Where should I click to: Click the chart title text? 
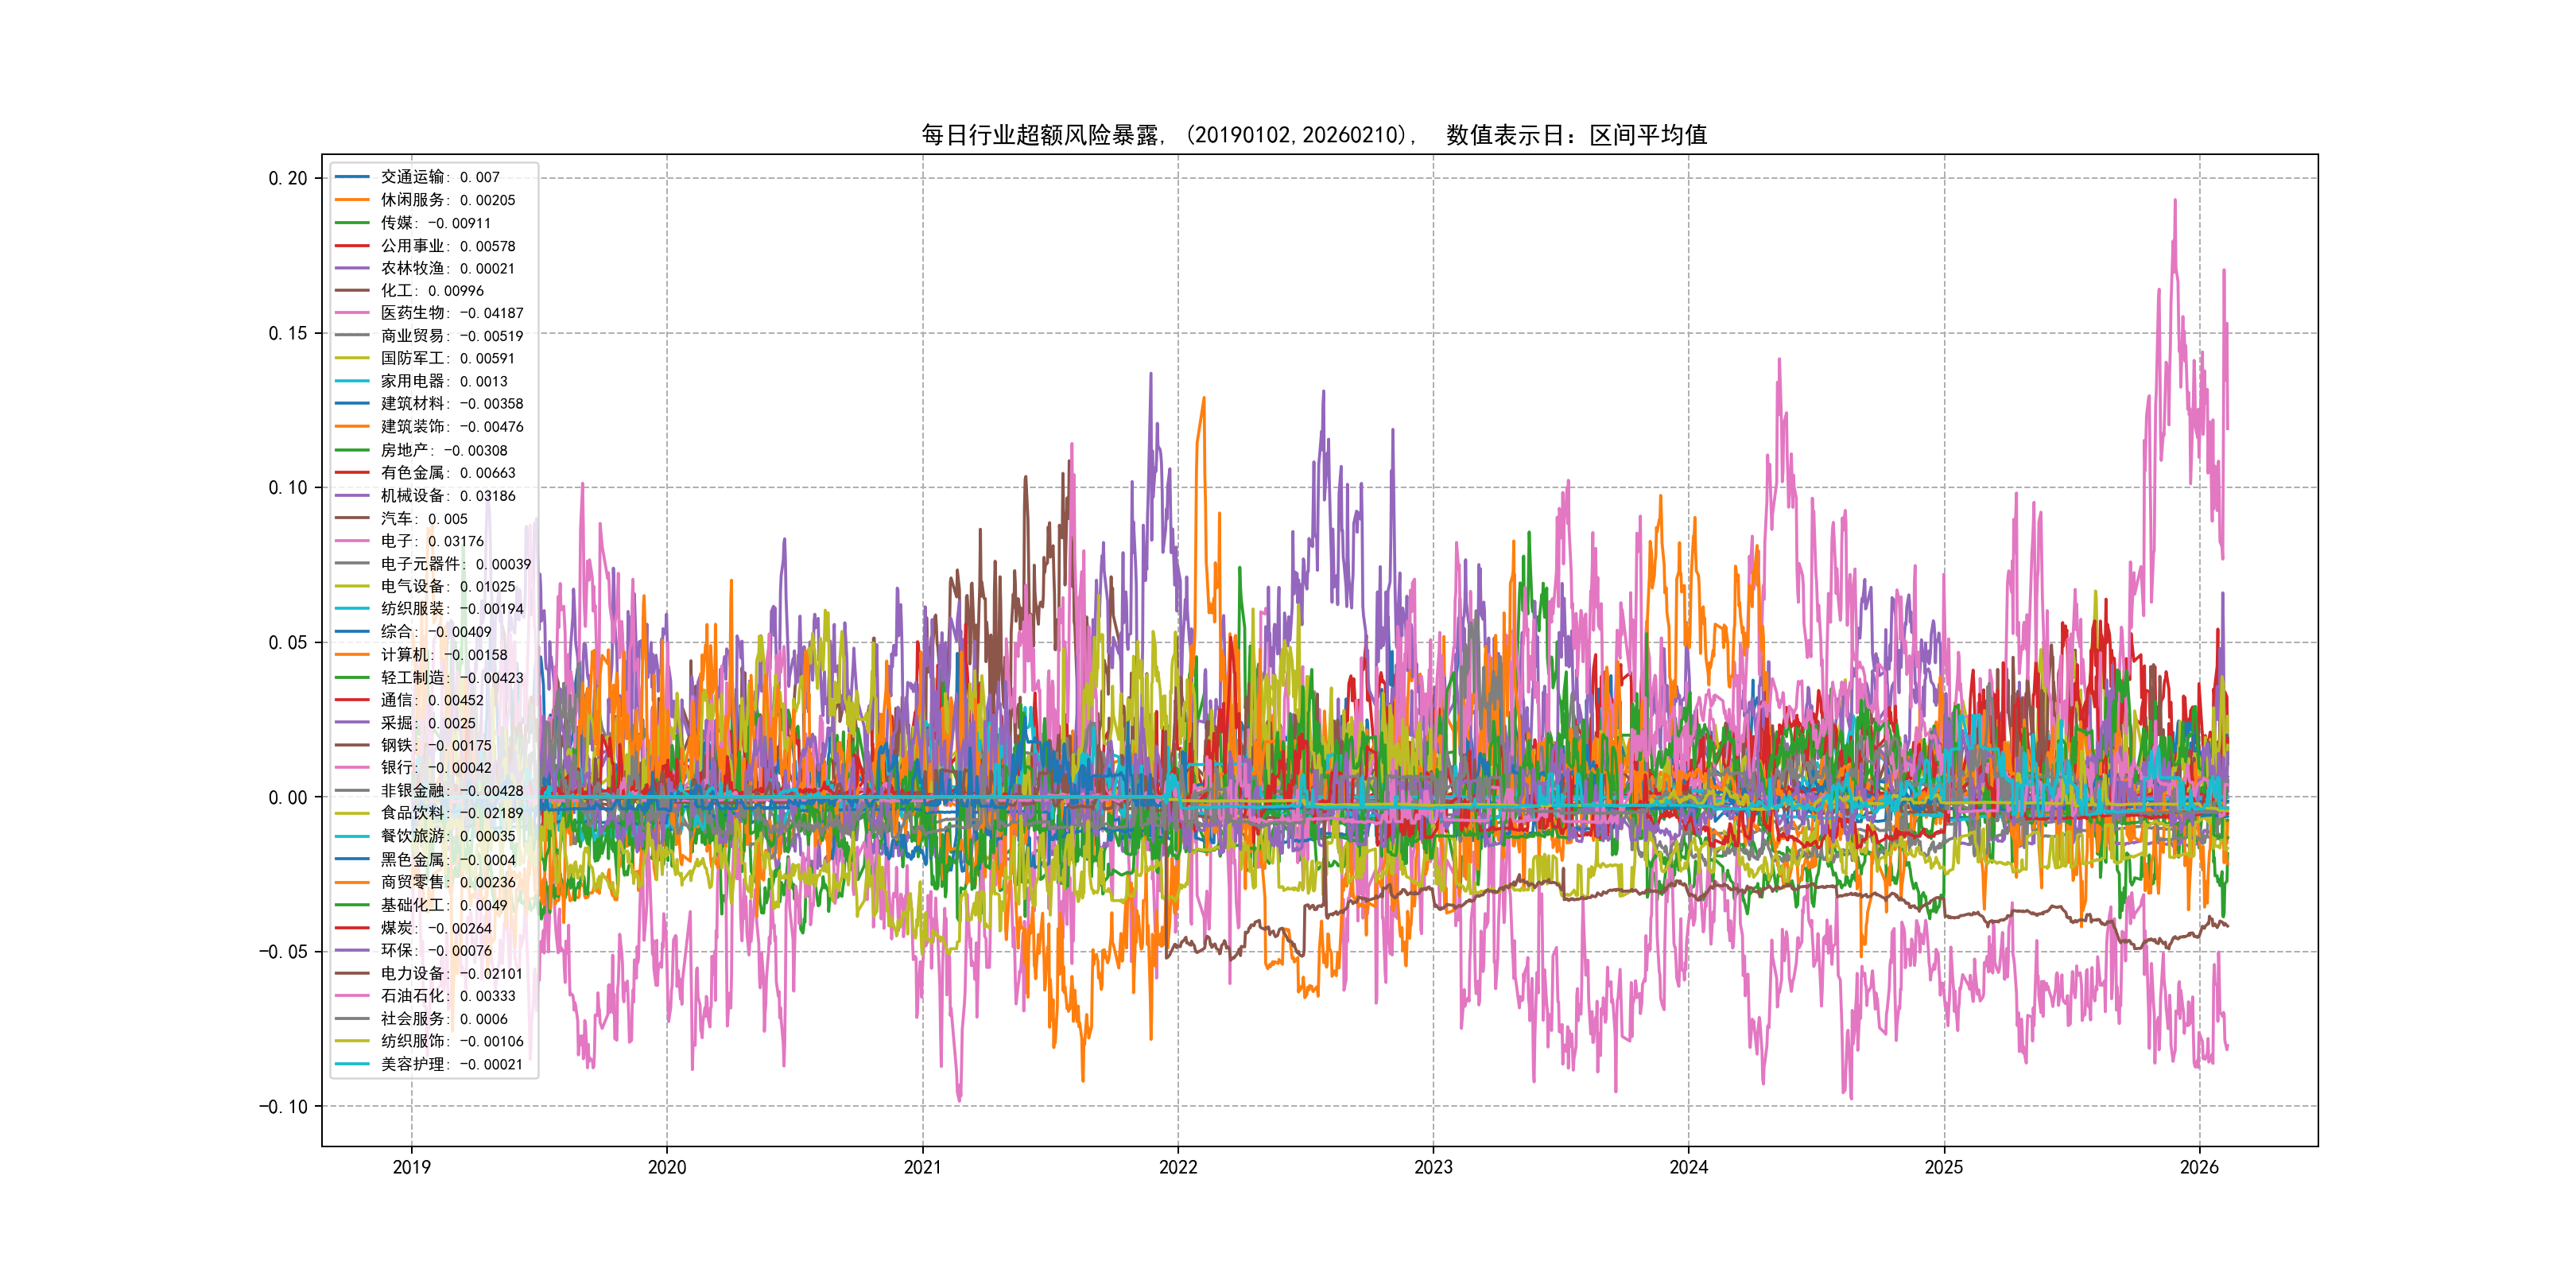click(x=1314, y=135)
